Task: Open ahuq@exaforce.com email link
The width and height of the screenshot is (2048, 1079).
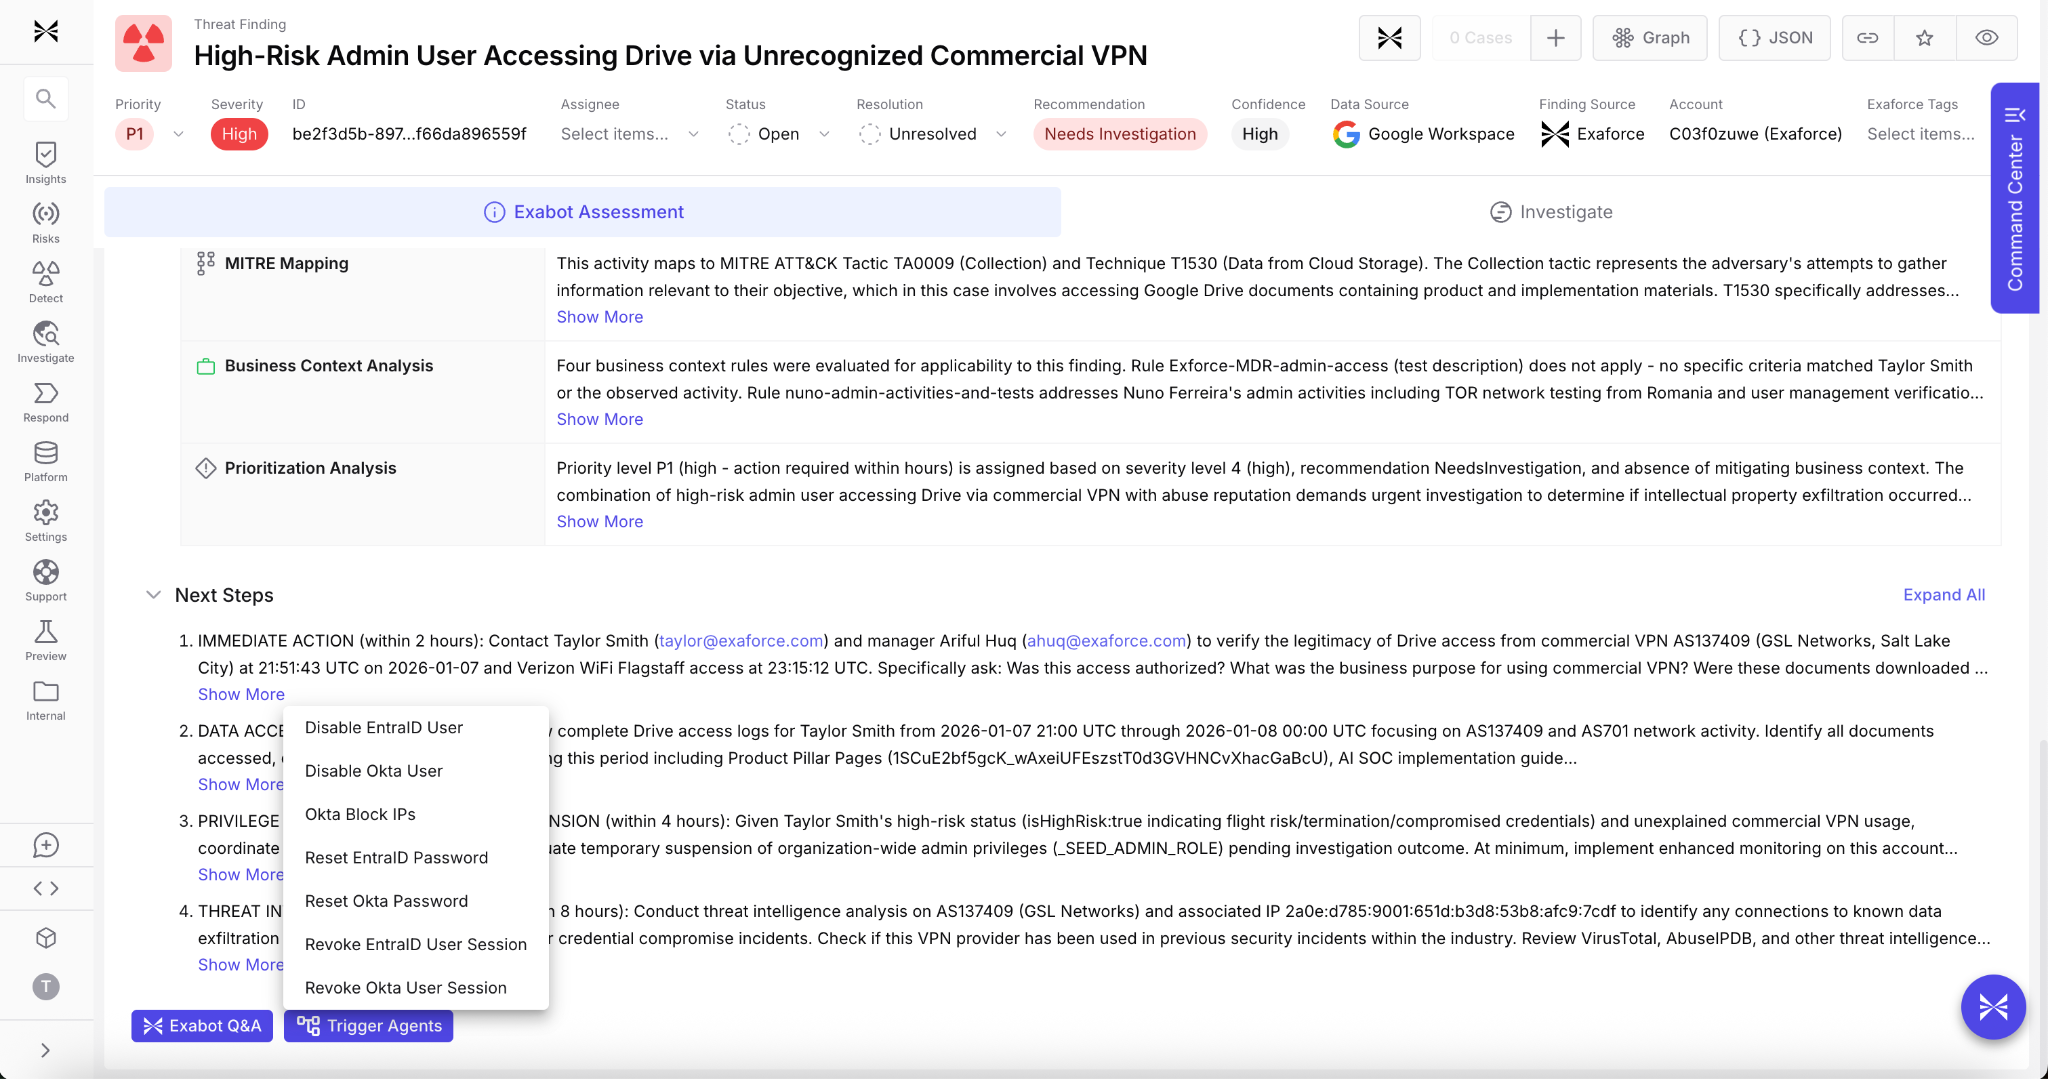Action: point(1106,641)
